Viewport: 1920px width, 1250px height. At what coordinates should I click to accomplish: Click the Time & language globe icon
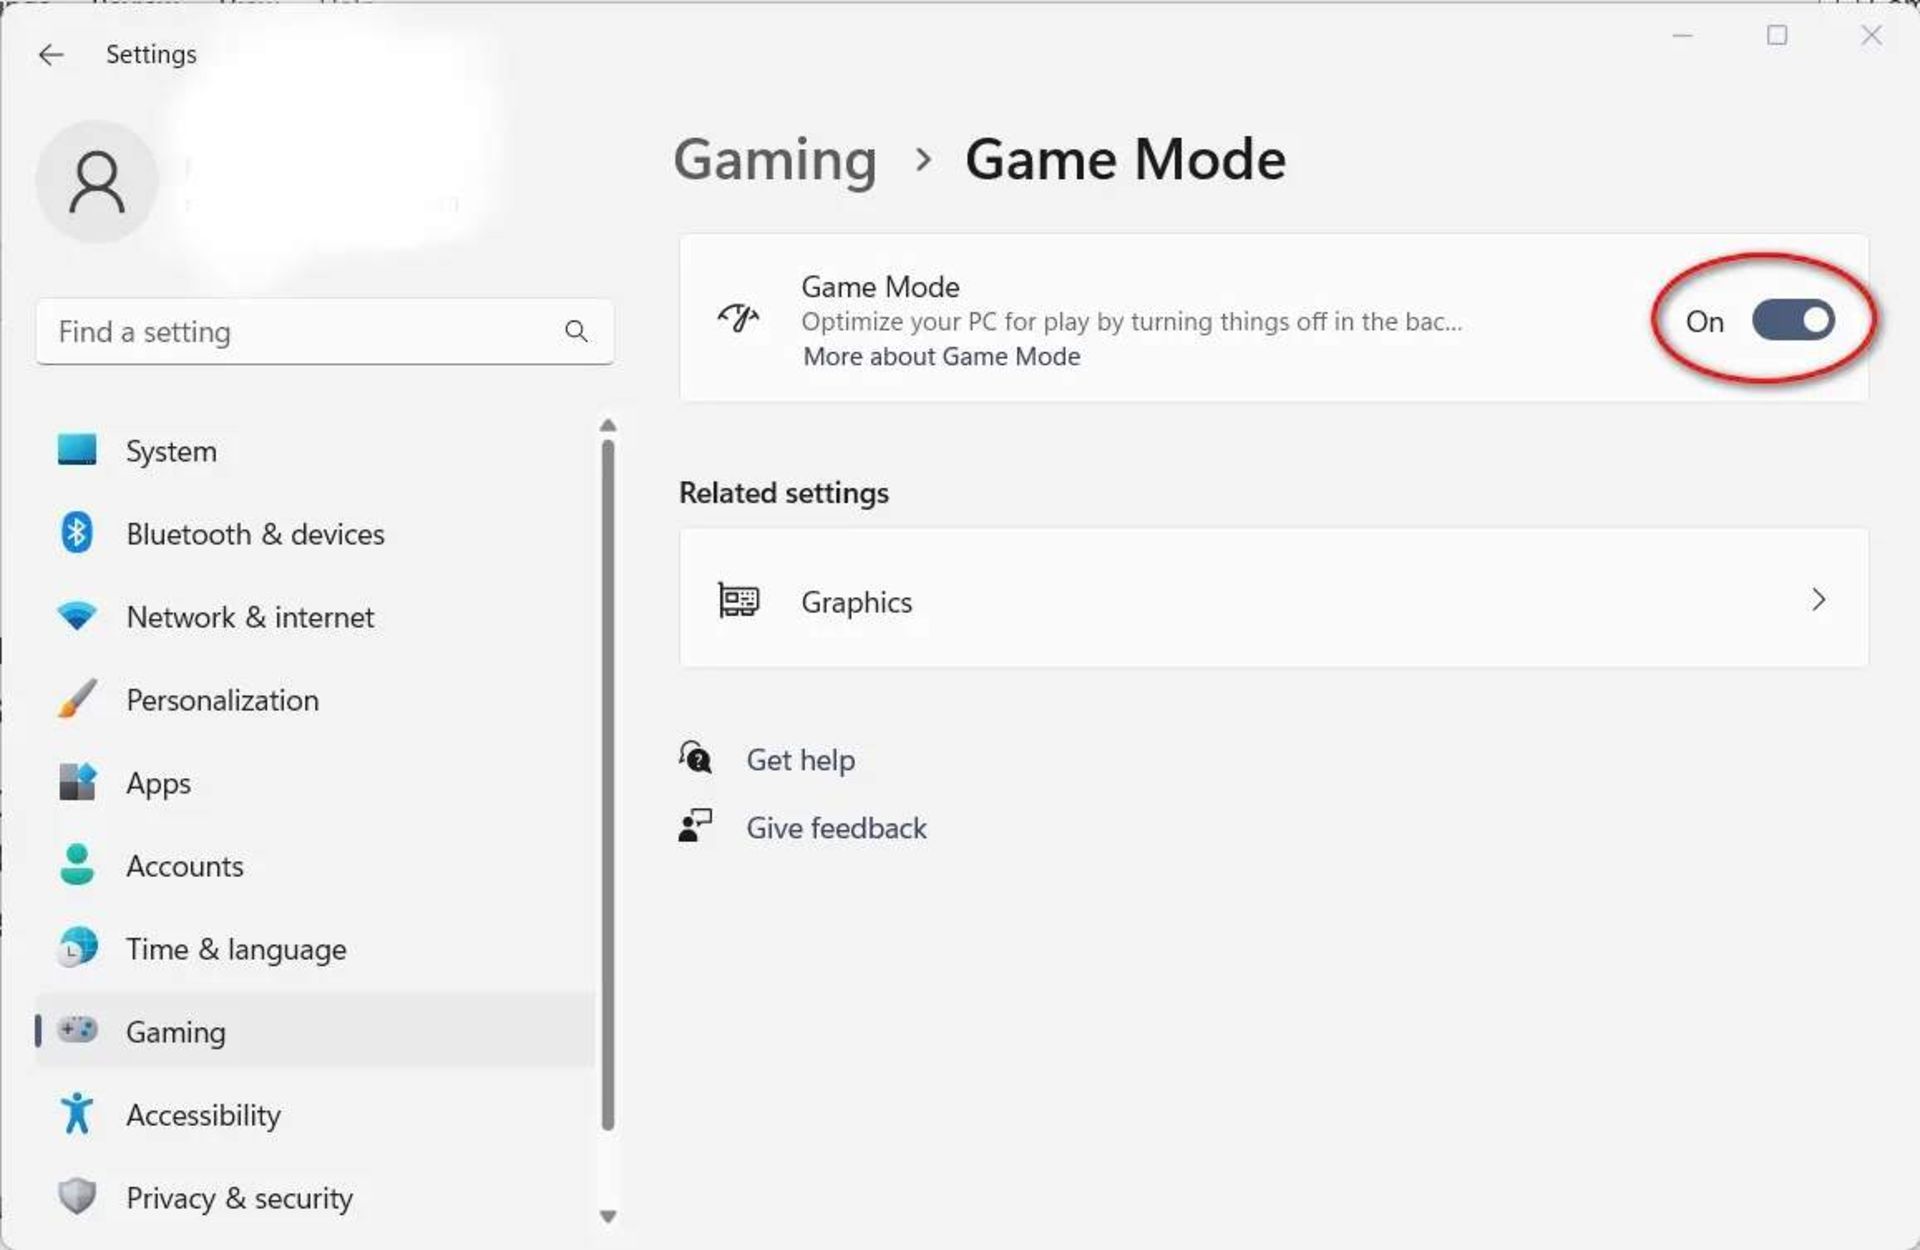tap(77, 948)
